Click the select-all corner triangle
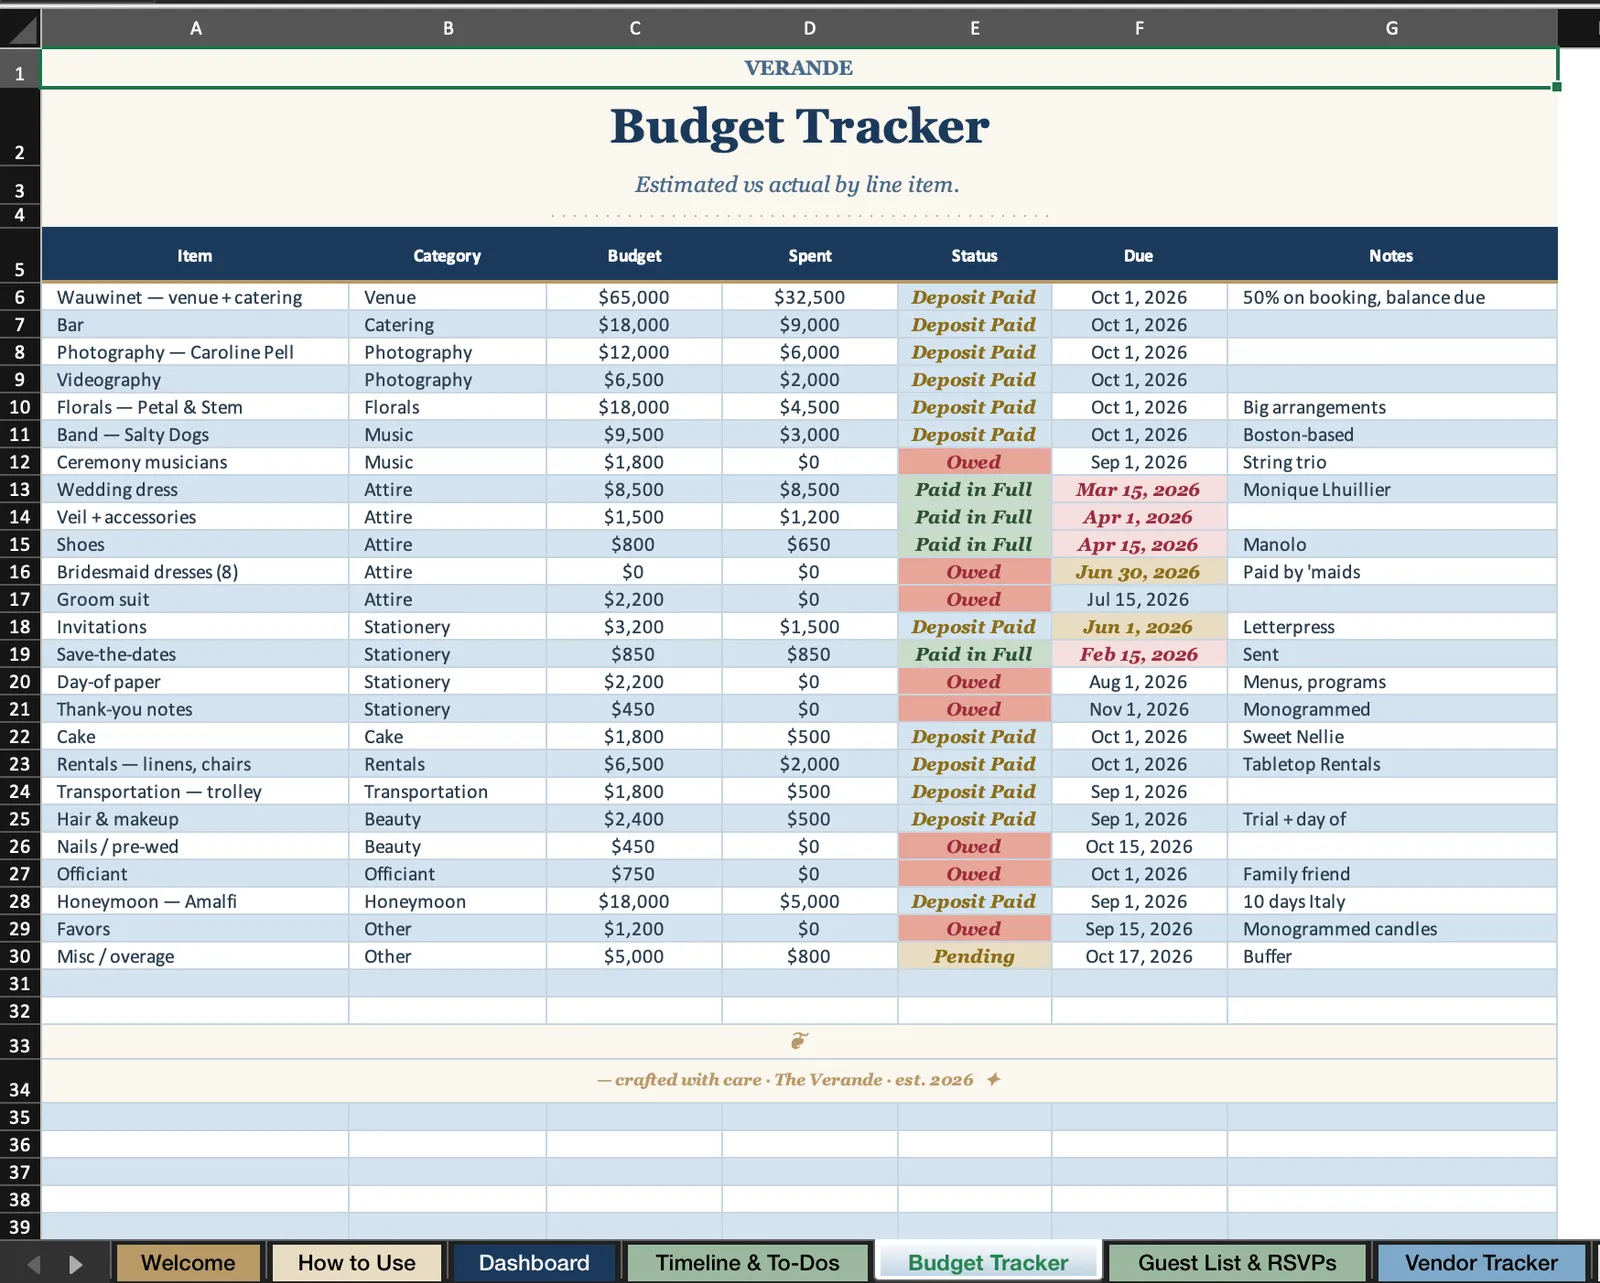Viewport: 1600px width, 1283px height. pyautogui.click(x=20, y=28)
